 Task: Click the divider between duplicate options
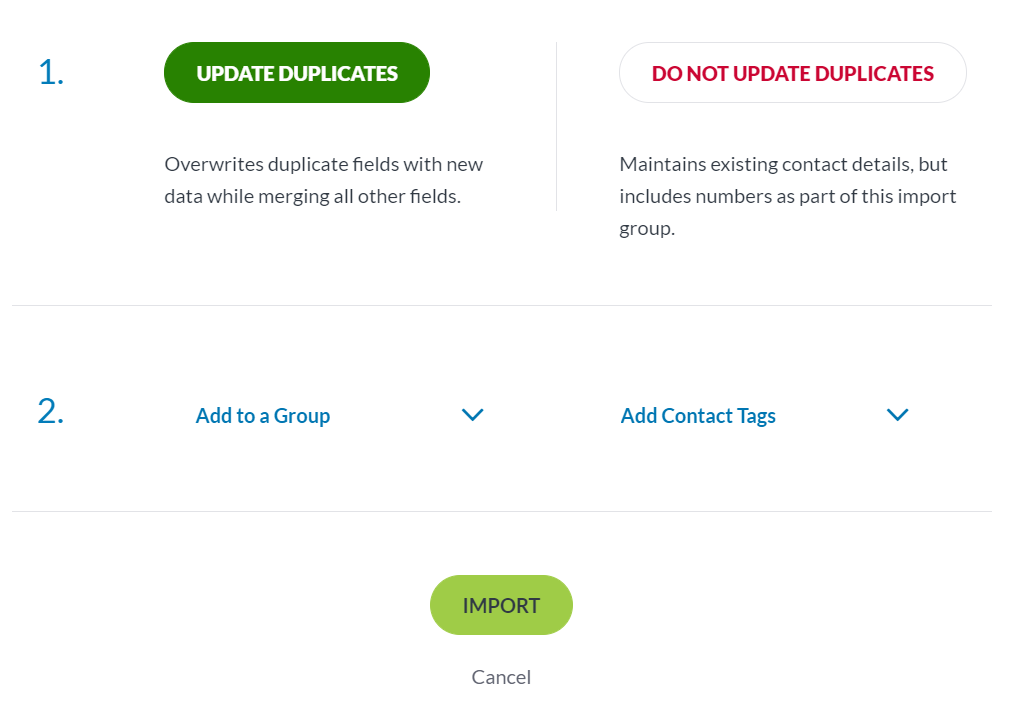(557, 125)
